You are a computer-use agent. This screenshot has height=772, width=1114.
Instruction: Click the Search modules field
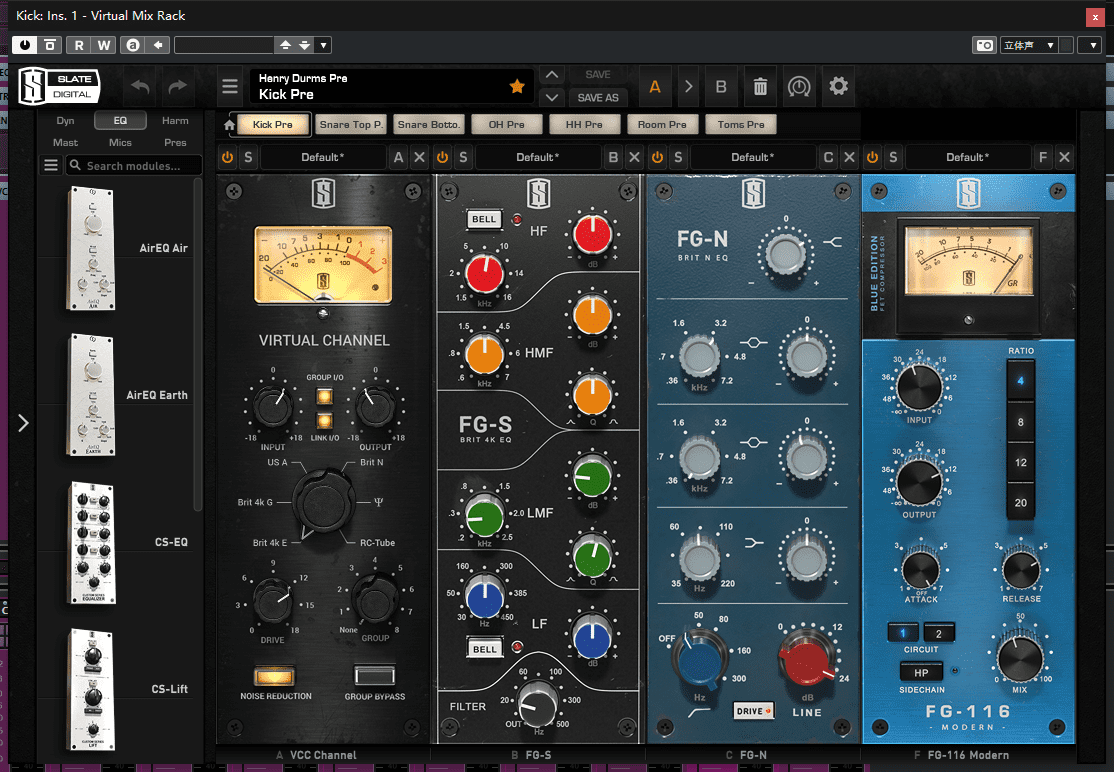(x=134, y=165)
